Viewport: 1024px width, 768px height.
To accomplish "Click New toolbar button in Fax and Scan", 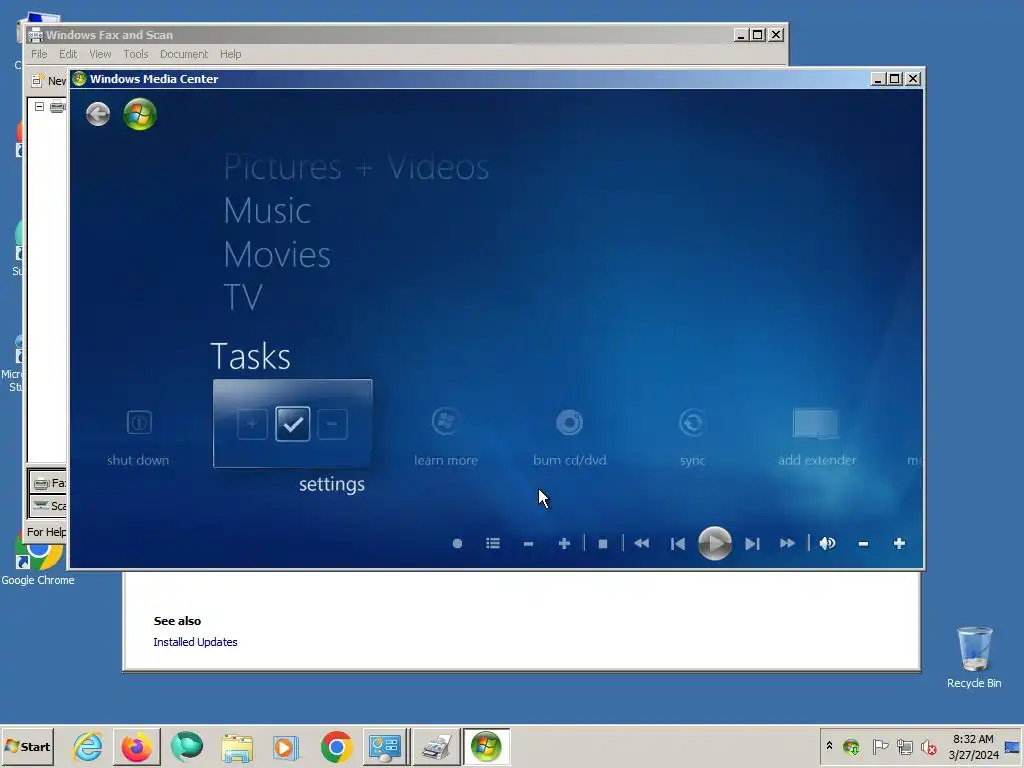I will 49,81.
